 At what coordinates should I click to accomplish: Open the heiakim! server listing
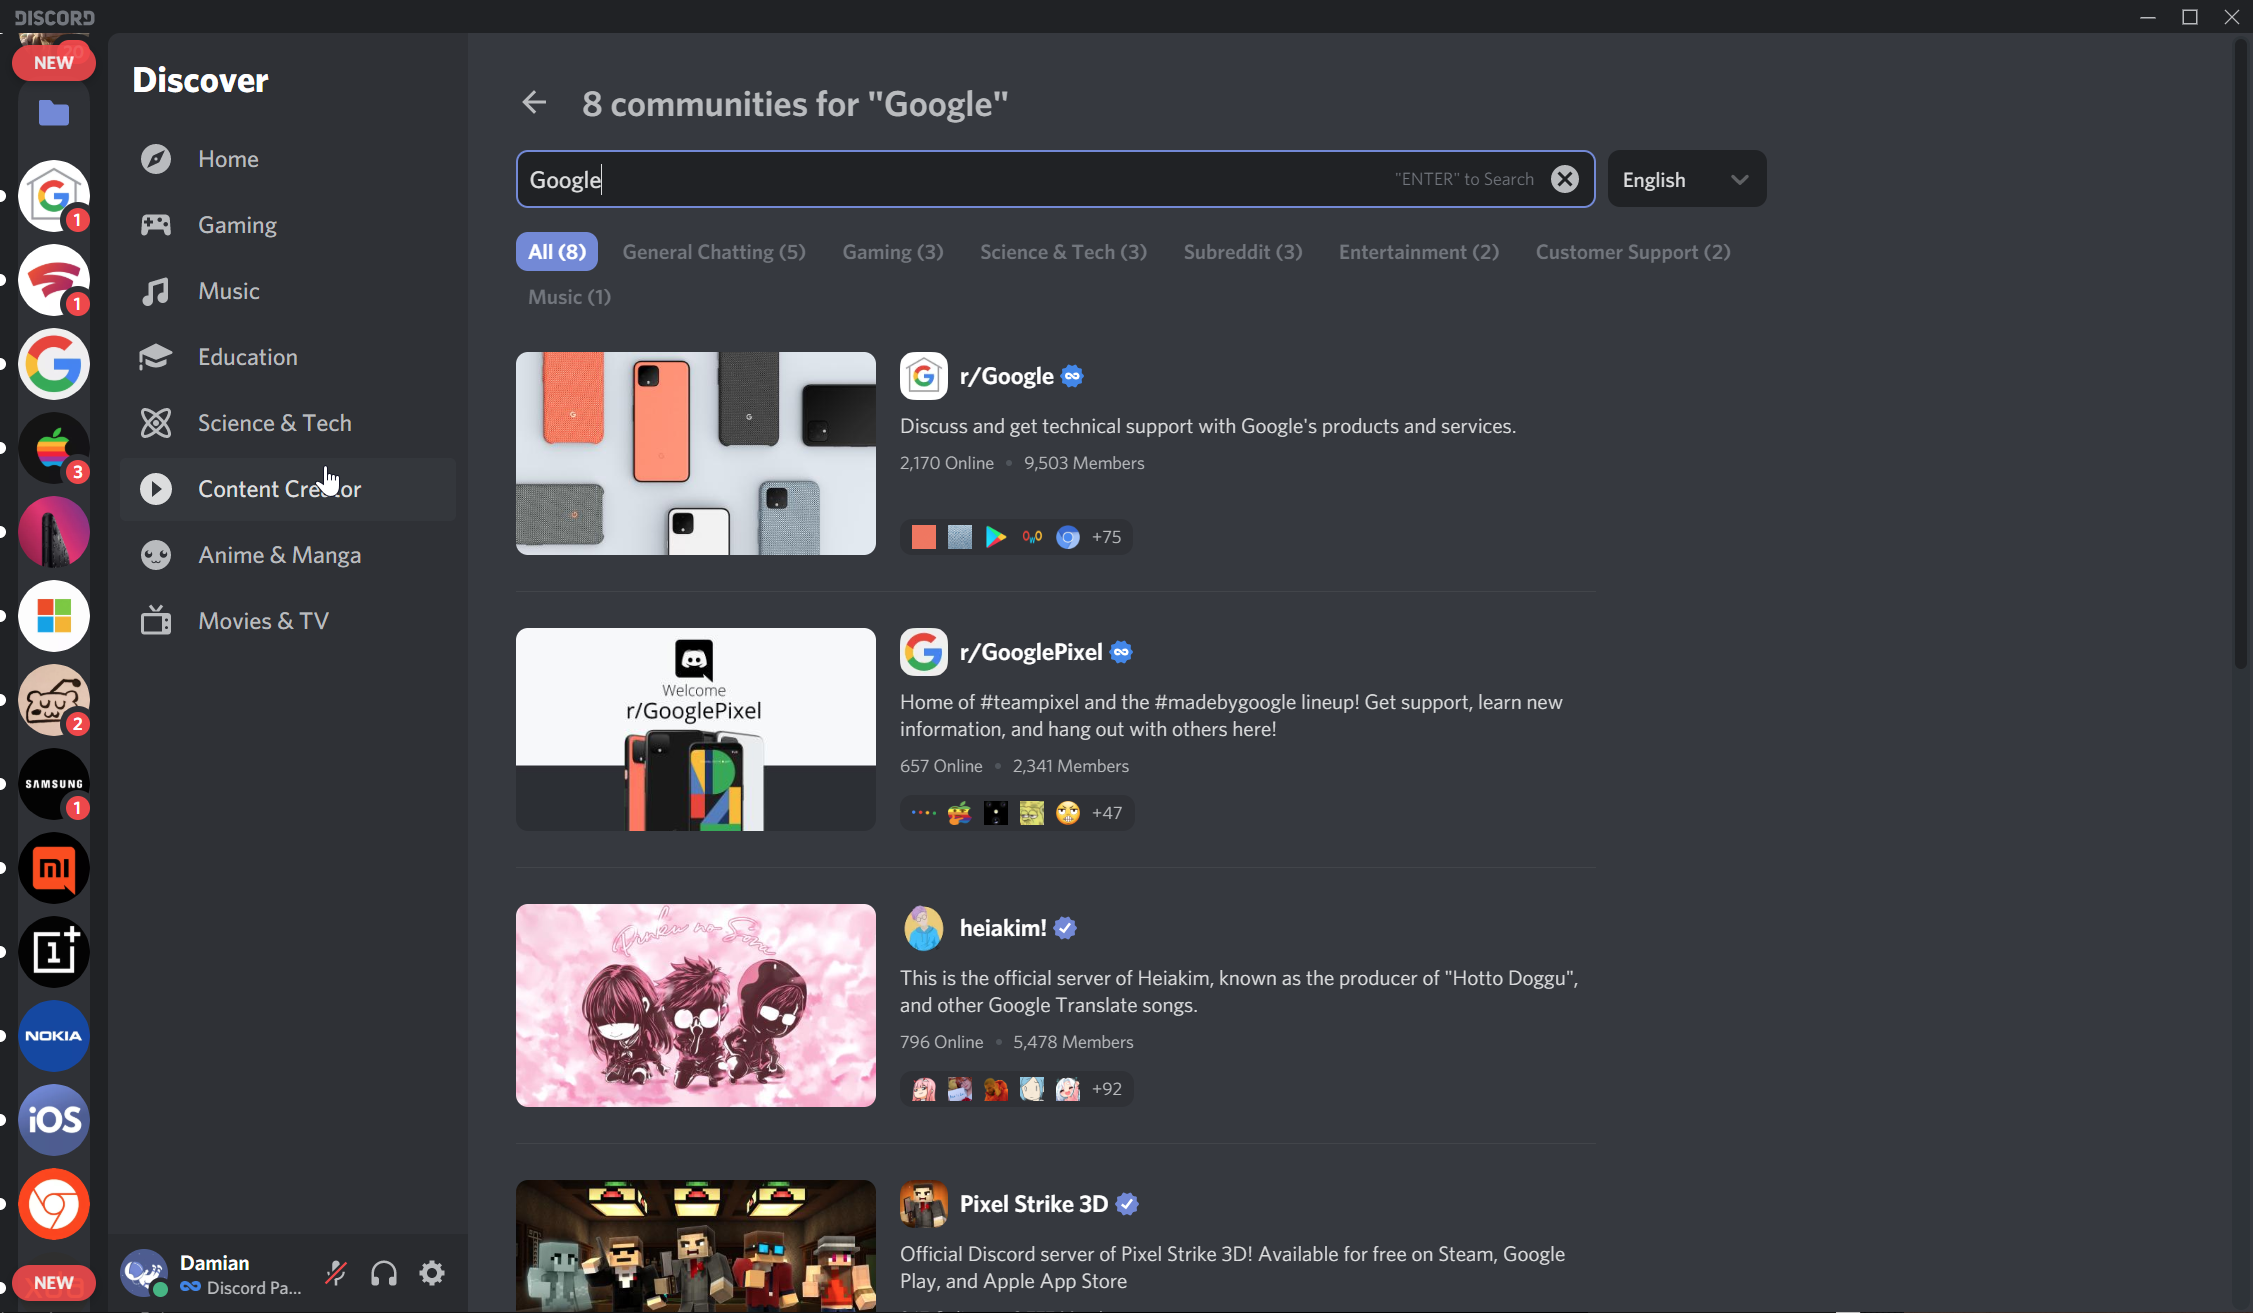point(1002,928)
